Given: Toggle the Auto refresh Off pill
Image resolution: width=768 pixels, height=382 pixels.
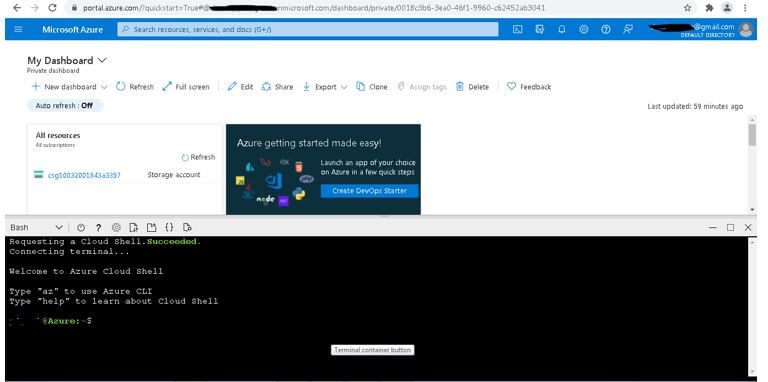Looking at the screenshot, I should tap(65, 105).
